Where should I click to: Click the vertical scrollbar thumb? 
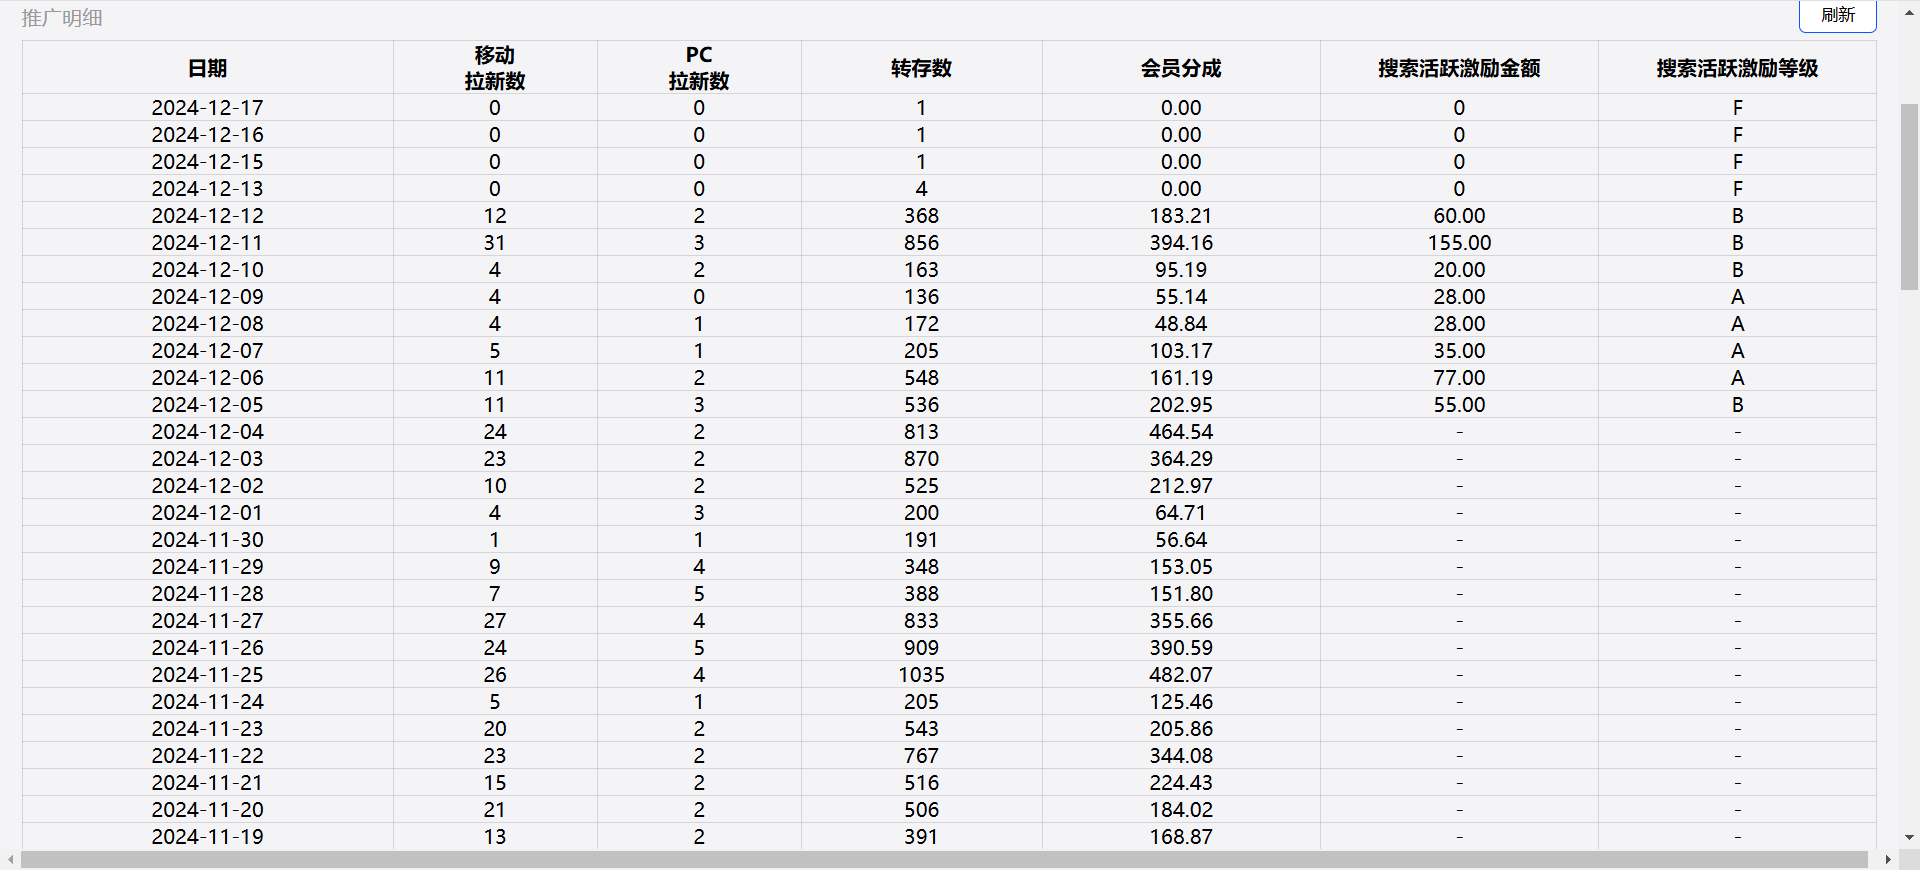(1909, 195)
